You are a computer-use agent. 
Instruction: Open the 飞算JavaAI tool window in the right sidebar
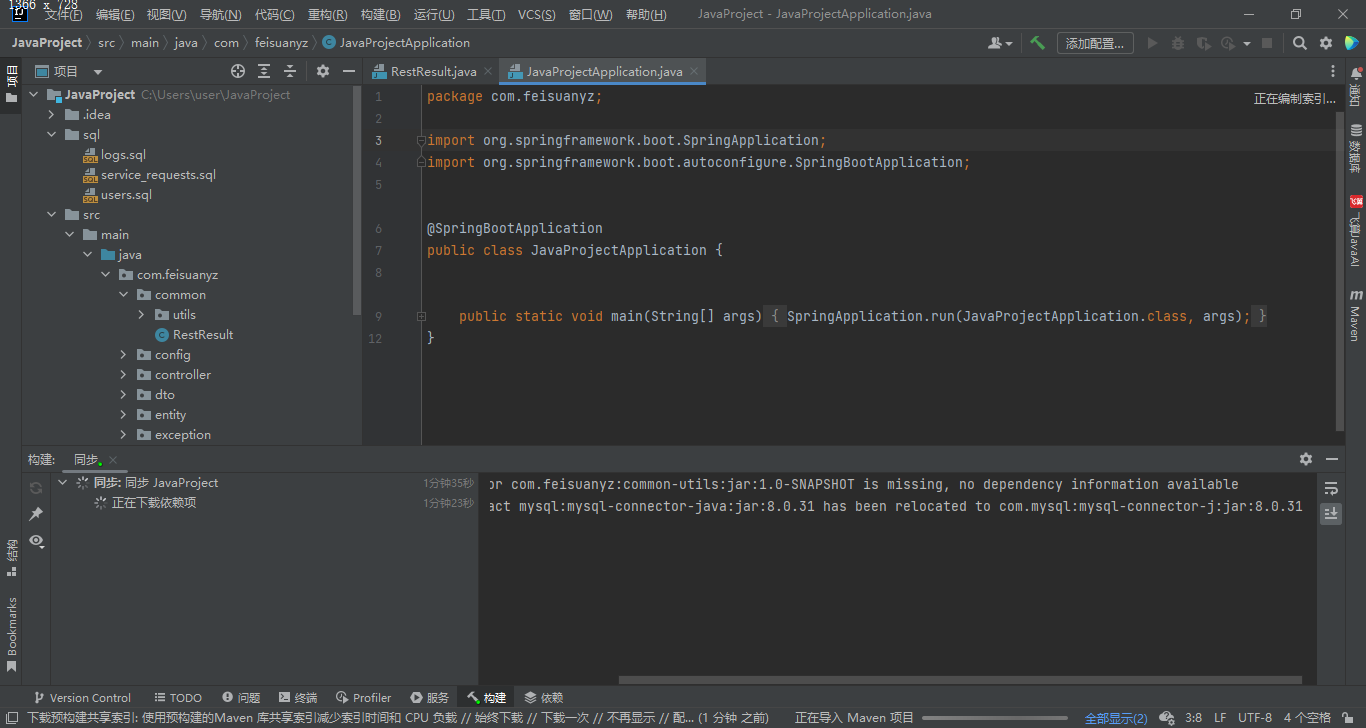pyautogui.click(x=1356, y=231)
